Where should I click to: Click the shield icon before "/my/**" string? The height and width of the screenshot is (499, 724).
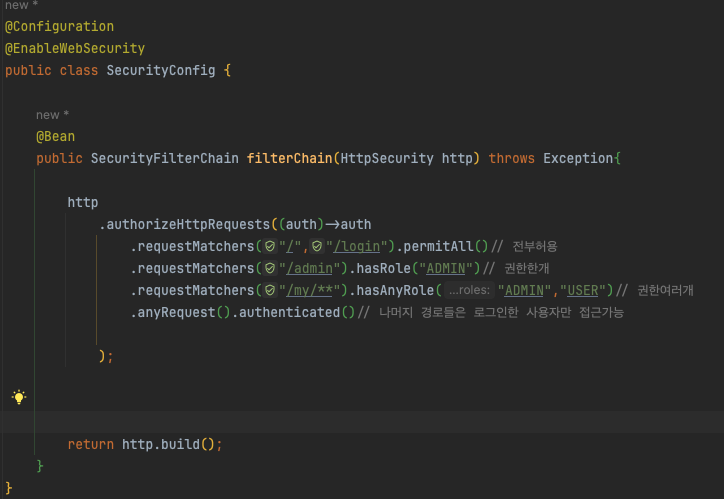[x=270, y=290]
